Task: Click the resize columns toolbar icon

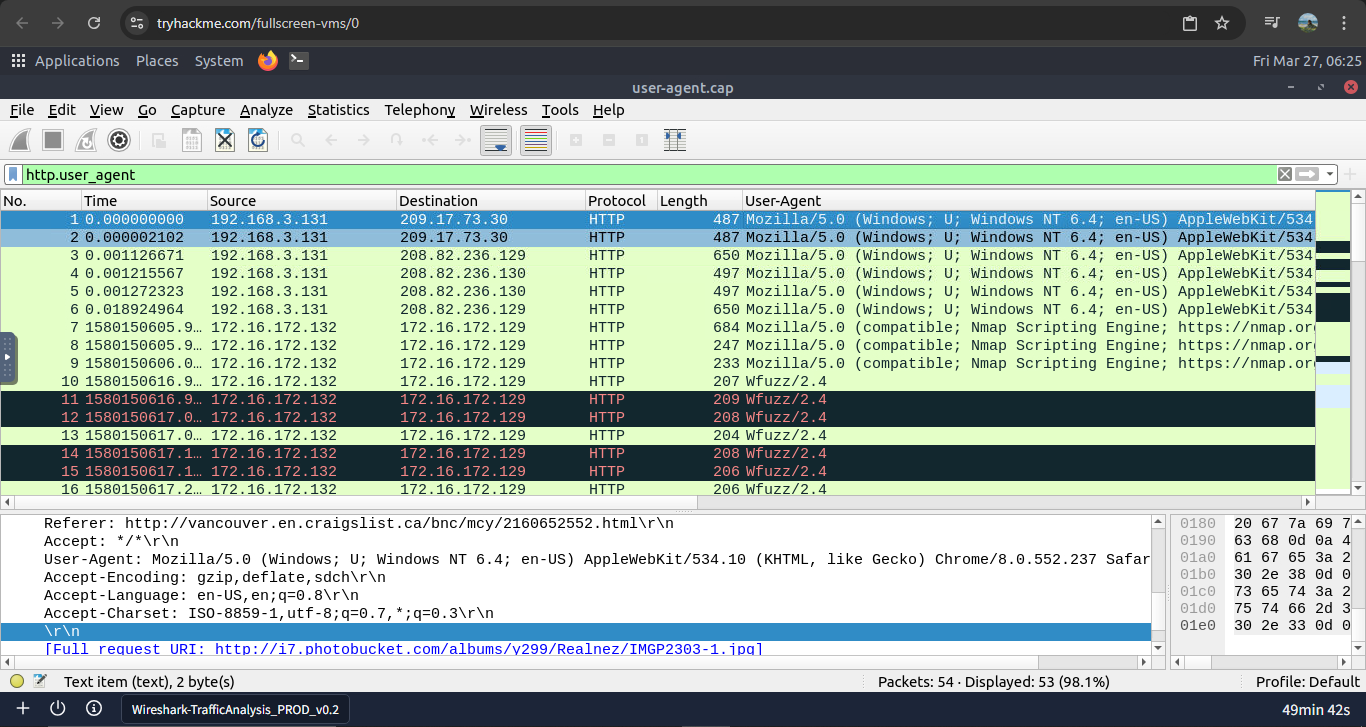Action: pos(675,141)
